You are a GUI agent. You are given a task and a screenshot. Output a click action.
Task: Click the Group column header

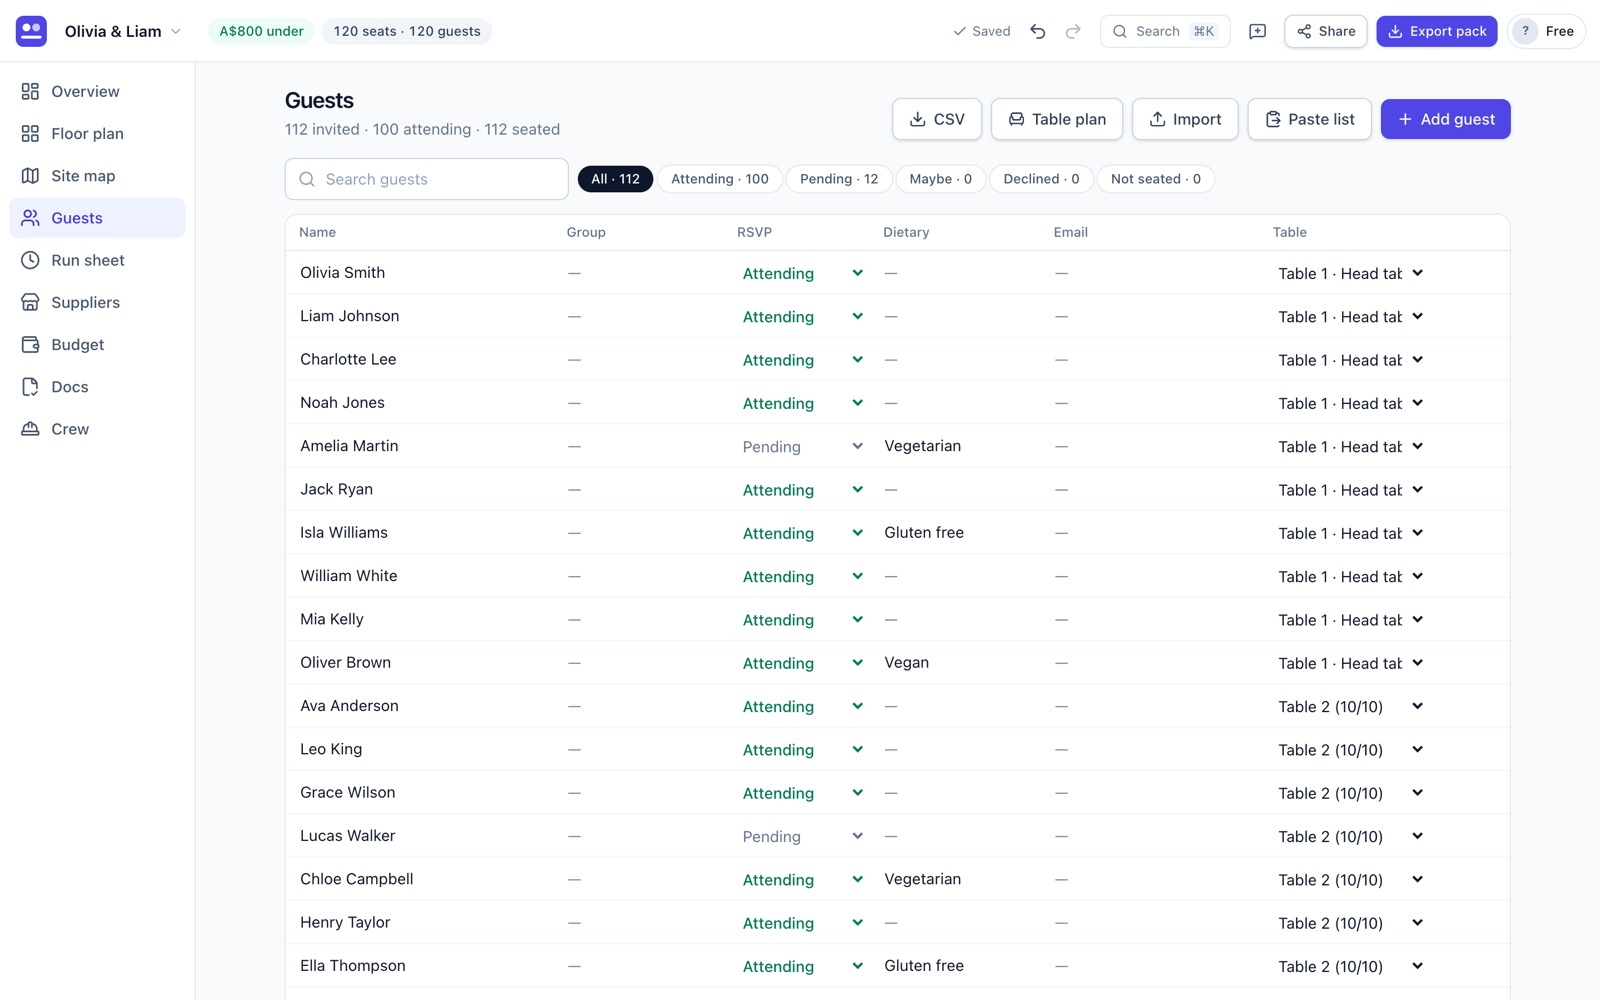click(x=586, y=232)
